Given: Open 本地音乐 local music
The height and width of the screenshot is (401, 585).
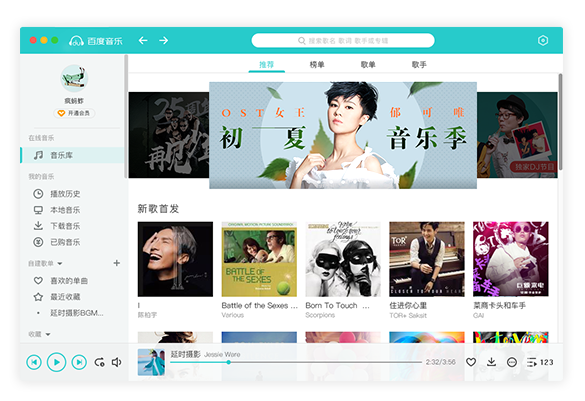Looking at the screenshot, I should (x=65, y=210).
